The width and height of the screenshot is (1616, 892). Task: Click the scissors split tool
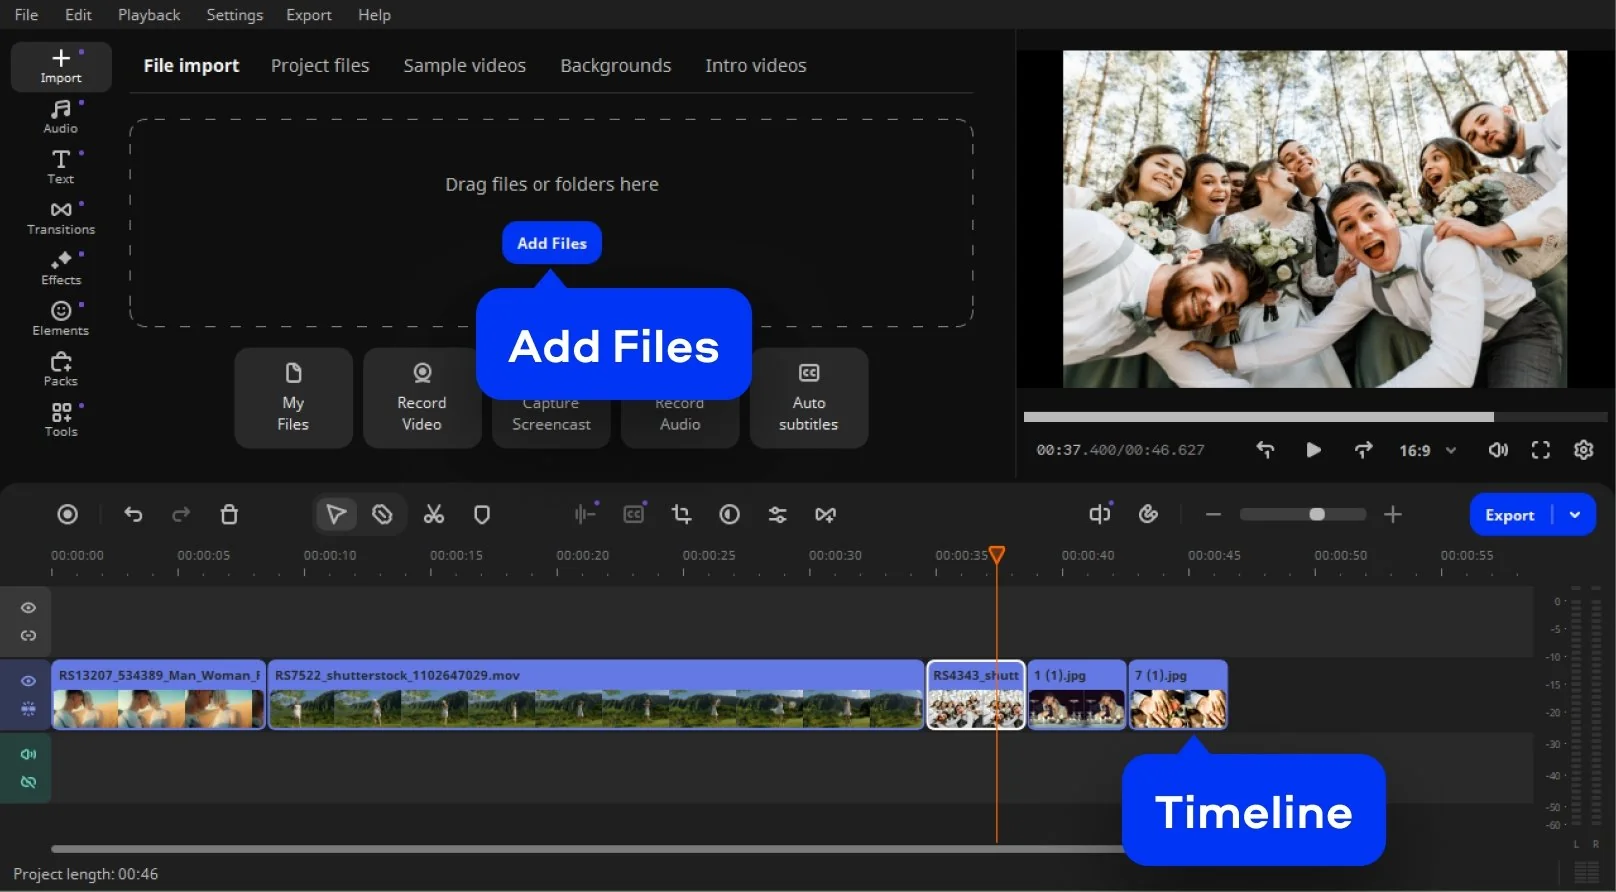tap(433, 514)
